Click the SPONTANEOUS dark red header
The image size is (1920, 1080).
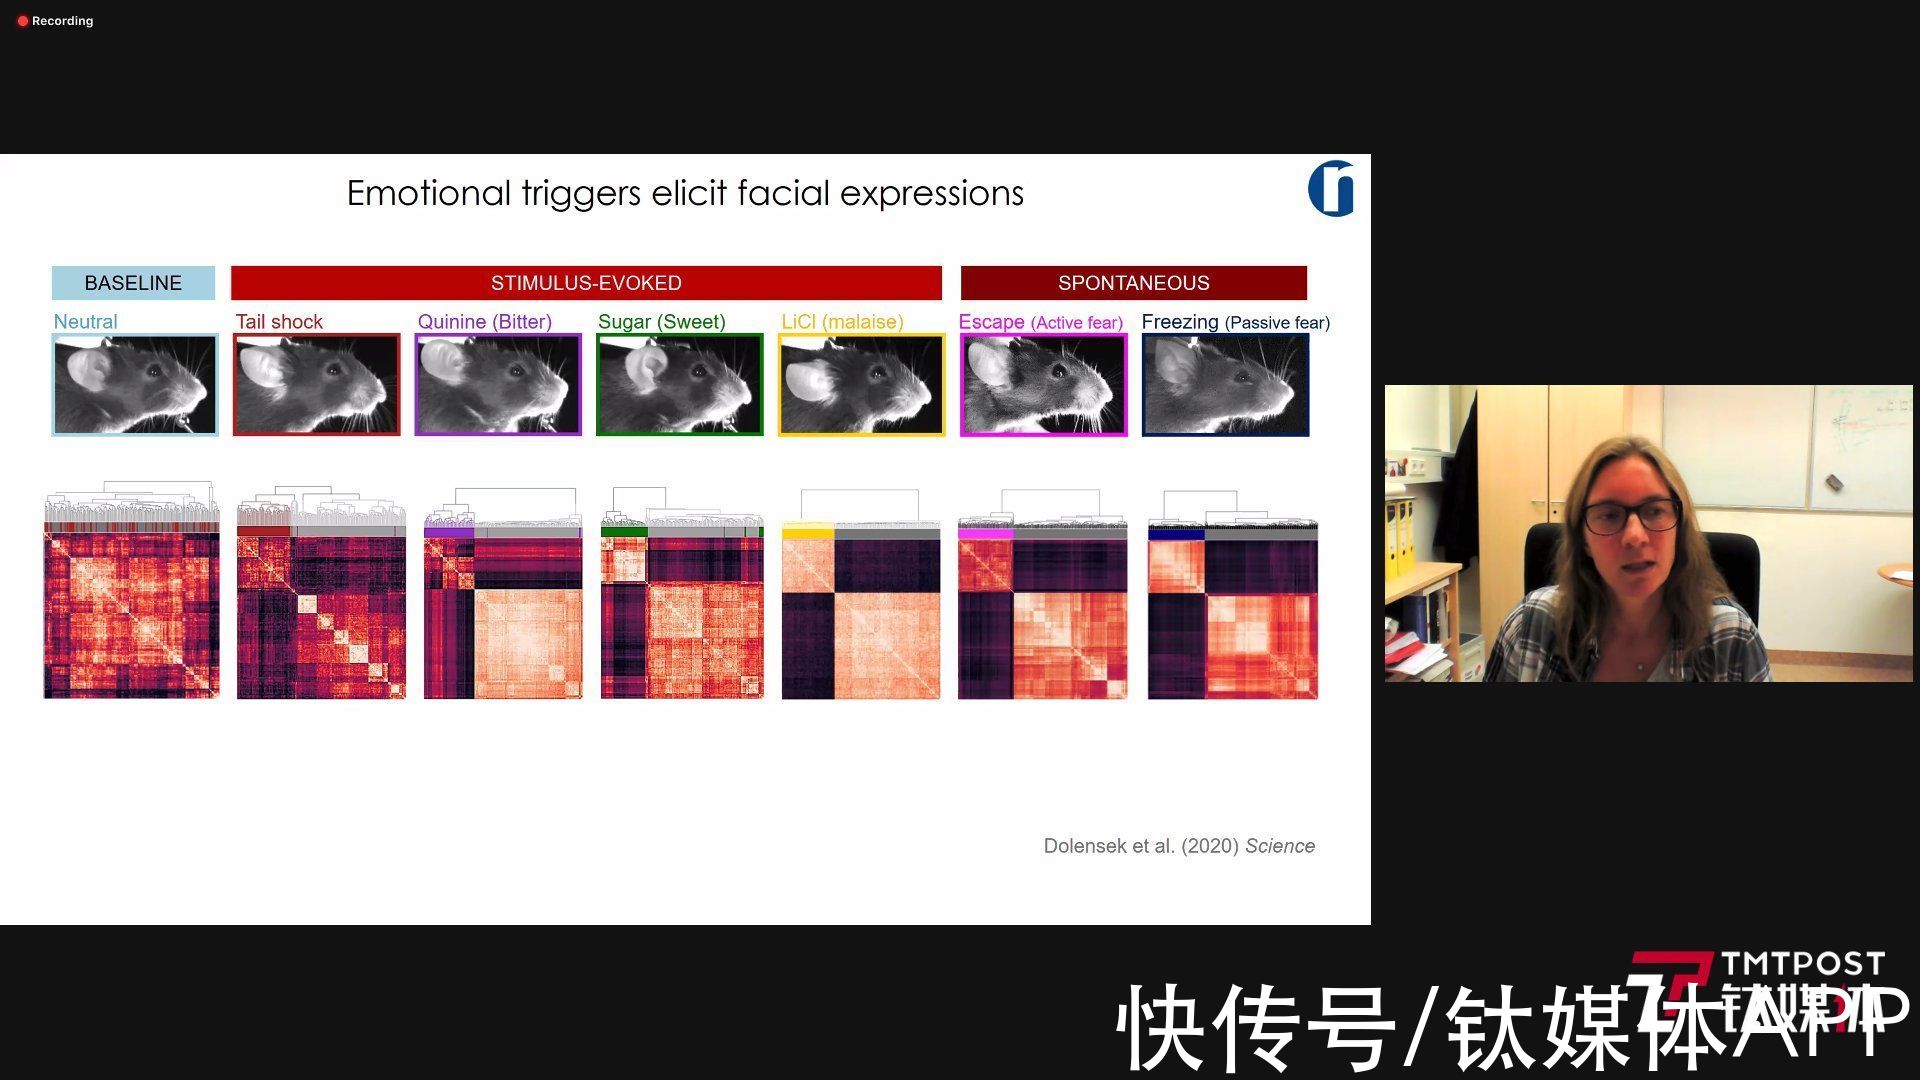[x=1133, y=283]
